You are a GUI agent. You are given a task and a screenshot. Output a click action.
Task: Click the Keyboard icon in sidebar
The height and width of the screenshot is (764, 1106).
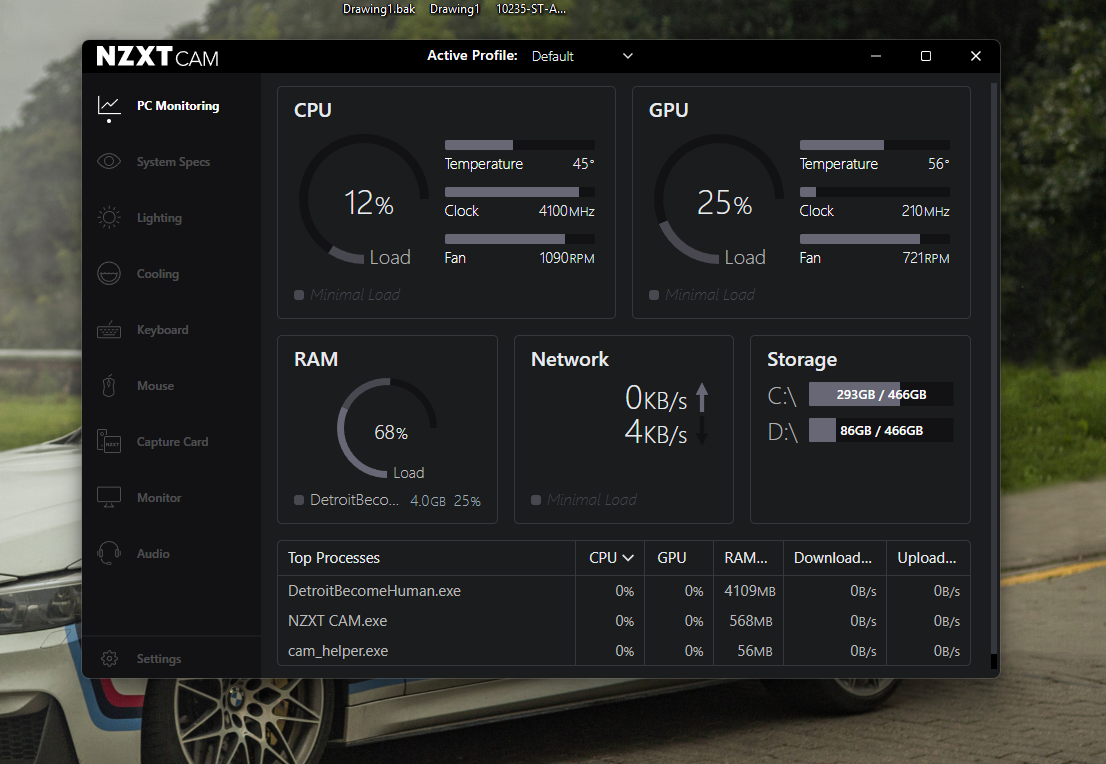point(109,329)
